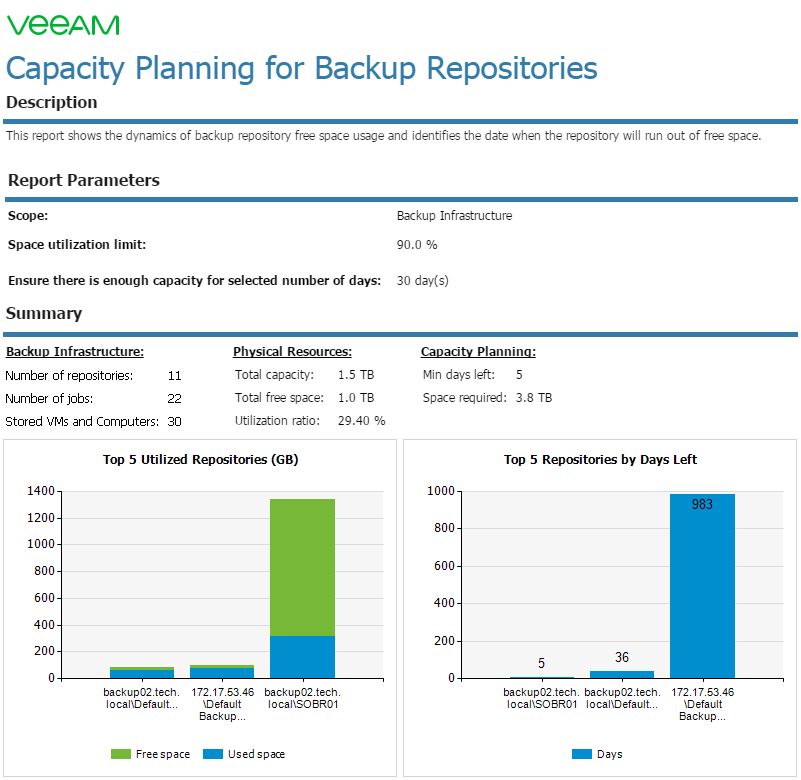
Task: Click the 'Free space' legend label
Action: [163, 754]
